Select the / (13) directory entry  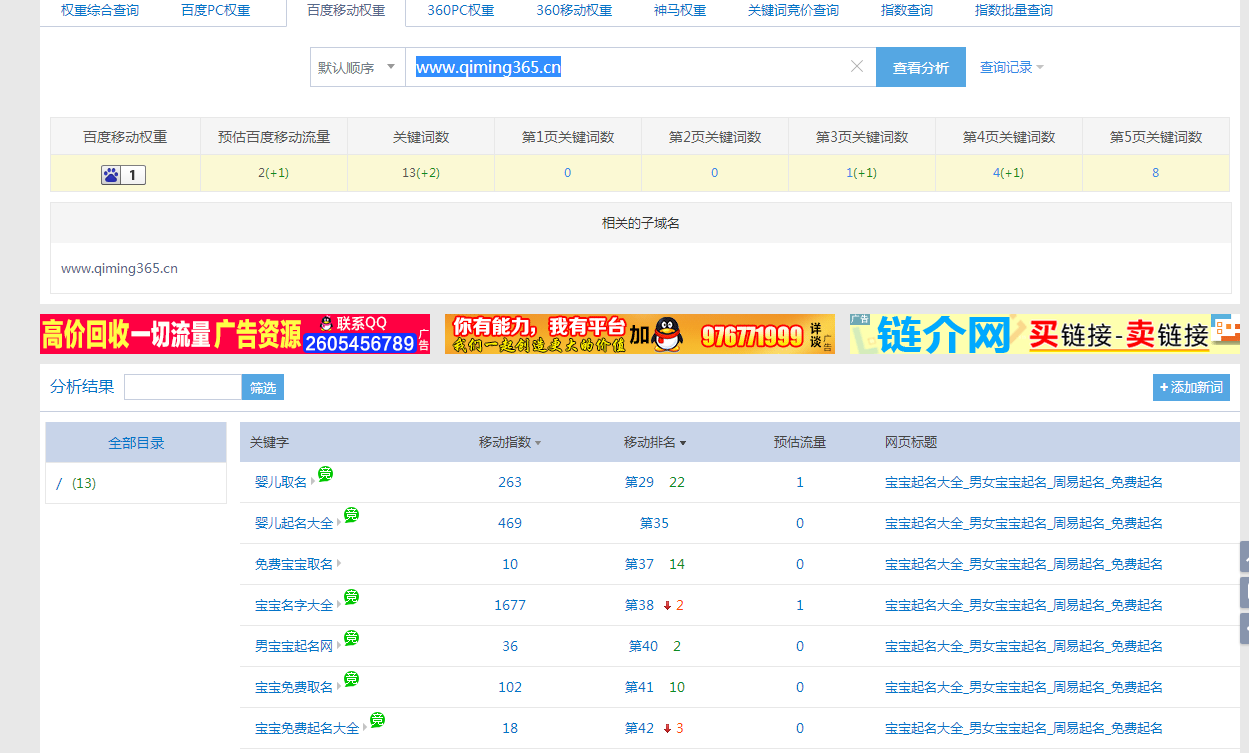click(x=76, y=483)
